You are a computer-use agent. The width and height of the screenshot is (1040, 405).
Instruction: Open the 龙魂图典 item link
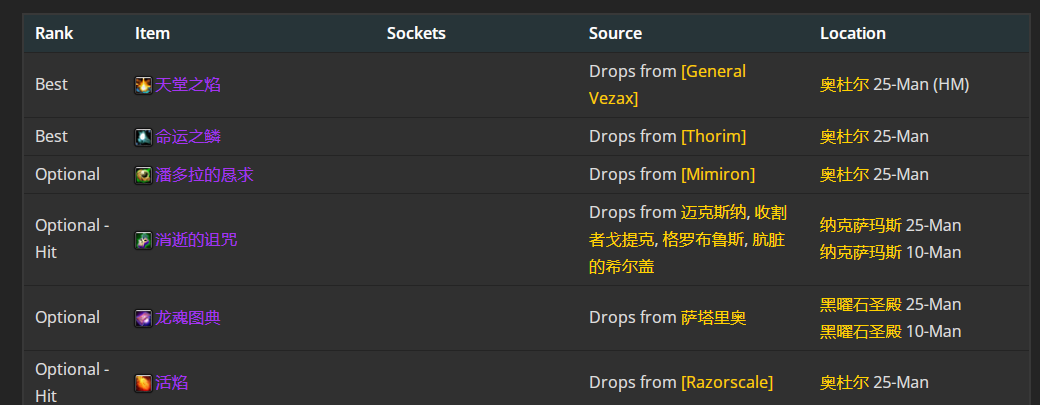(188, 318)
